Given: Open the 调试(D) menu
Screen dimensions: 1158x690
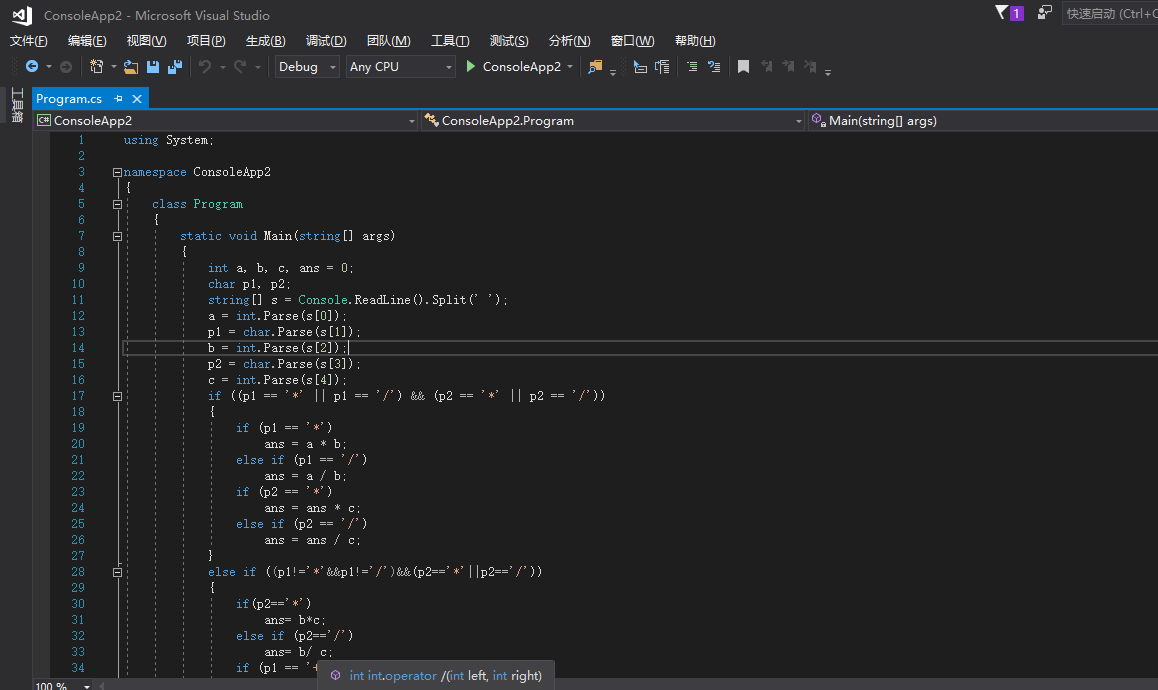Looking at the screenshot, I should [x=326, y=41].
